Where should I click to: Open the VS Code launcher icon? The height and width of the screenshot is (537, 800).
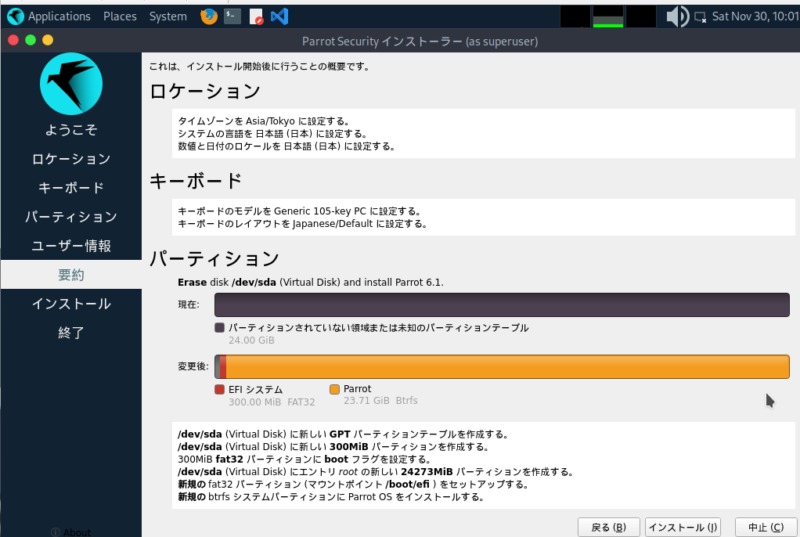point(280,16)
